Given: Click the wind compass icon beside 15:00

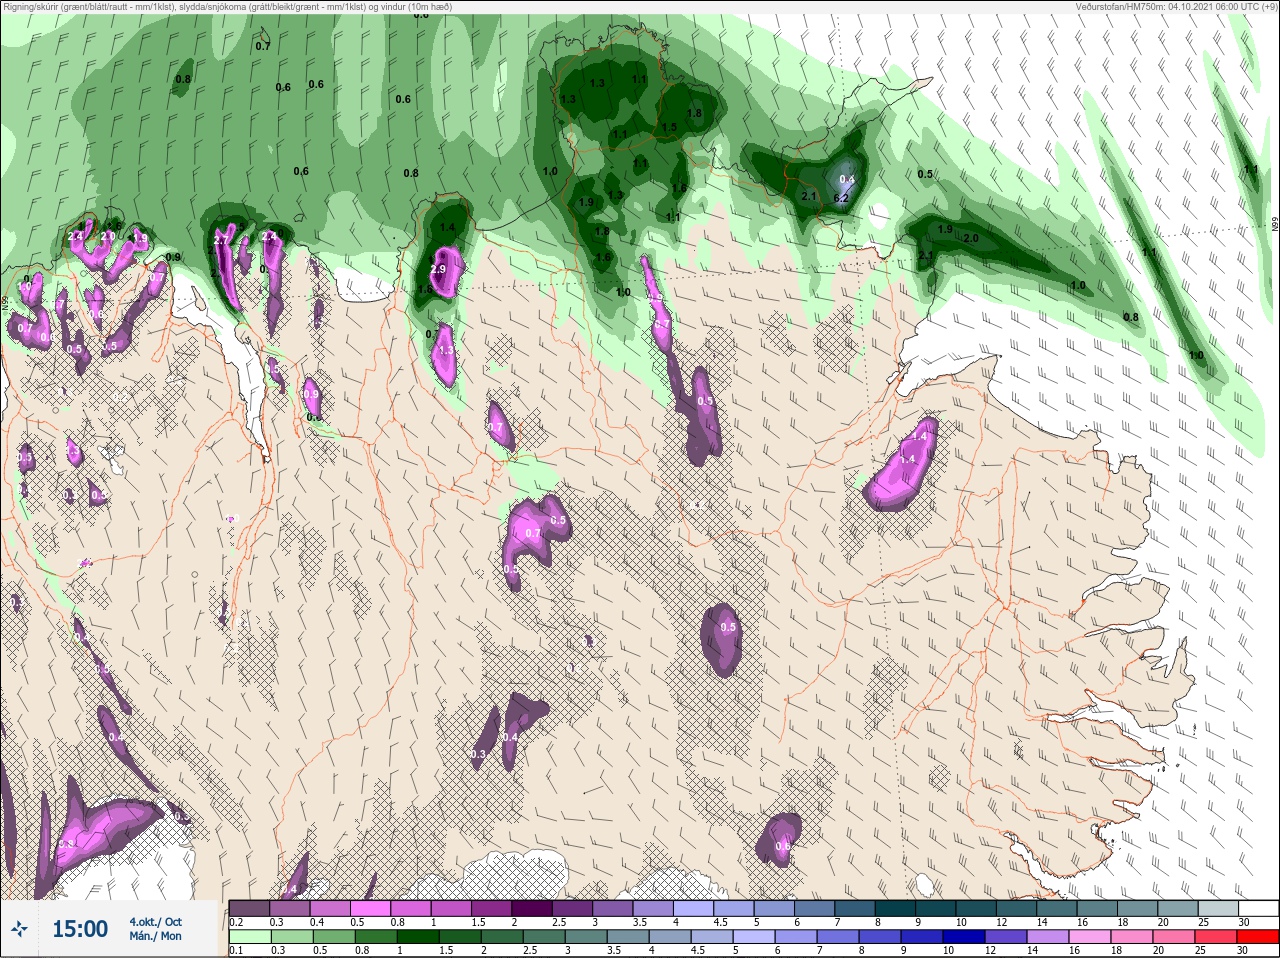Looking at the screenshot, I should coord(19,929).
